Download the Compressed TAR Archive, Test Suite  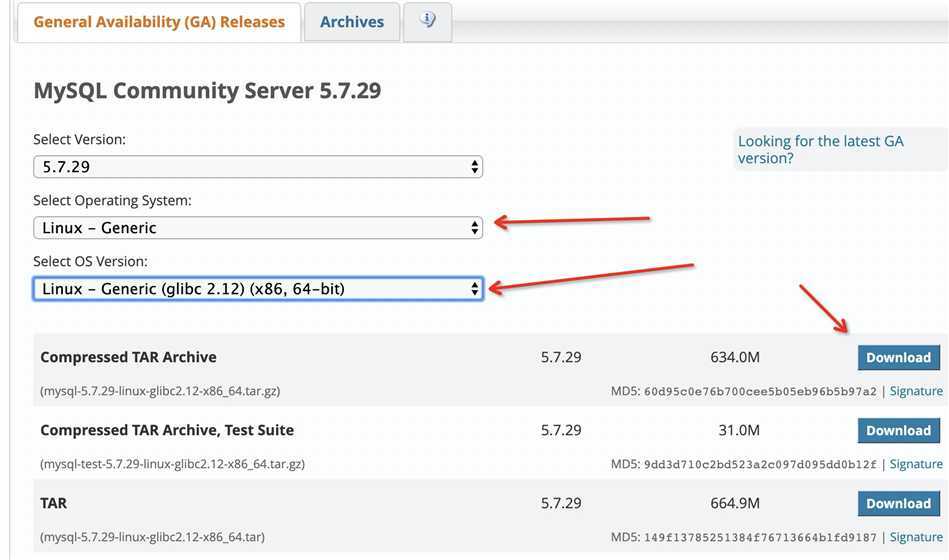[x=898, y=430]
